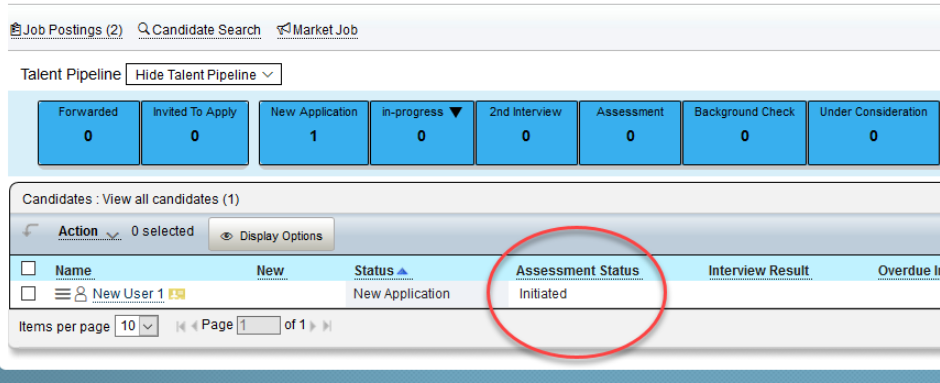Open the Action menu

point(89,232)
